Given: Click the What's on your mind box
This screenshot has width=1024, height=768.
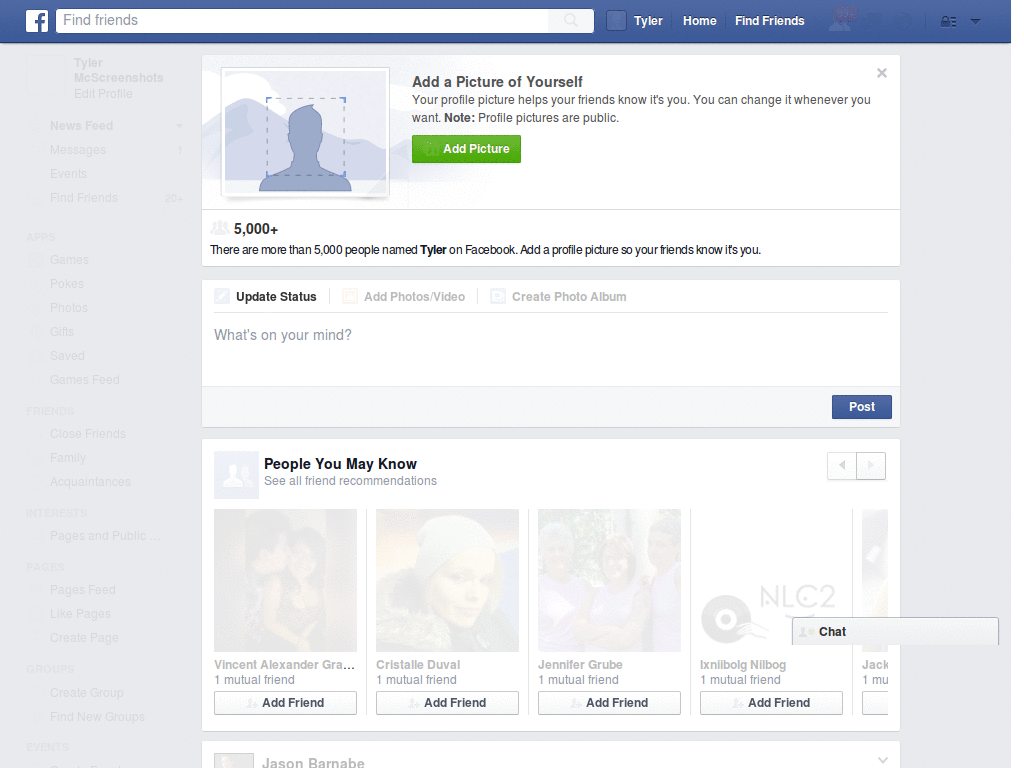Looking at the screenshot, I should click(551, 349).
